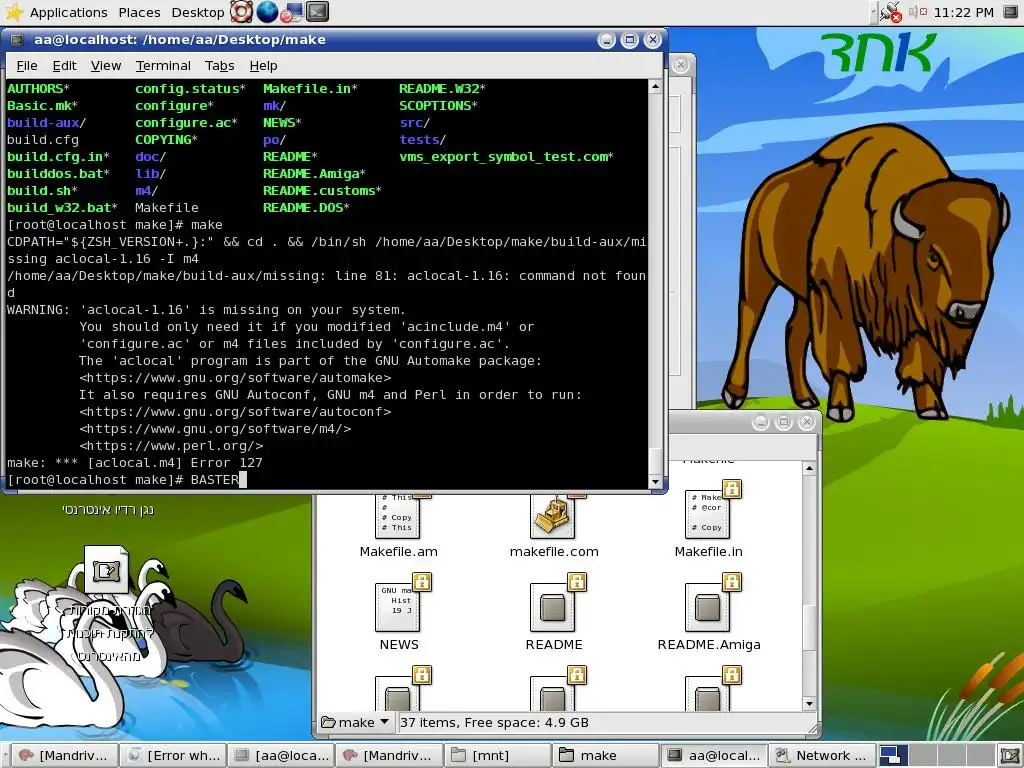The image size is (1024, 768).
Task: Open the Desktop menu
Action: [197, 12]
